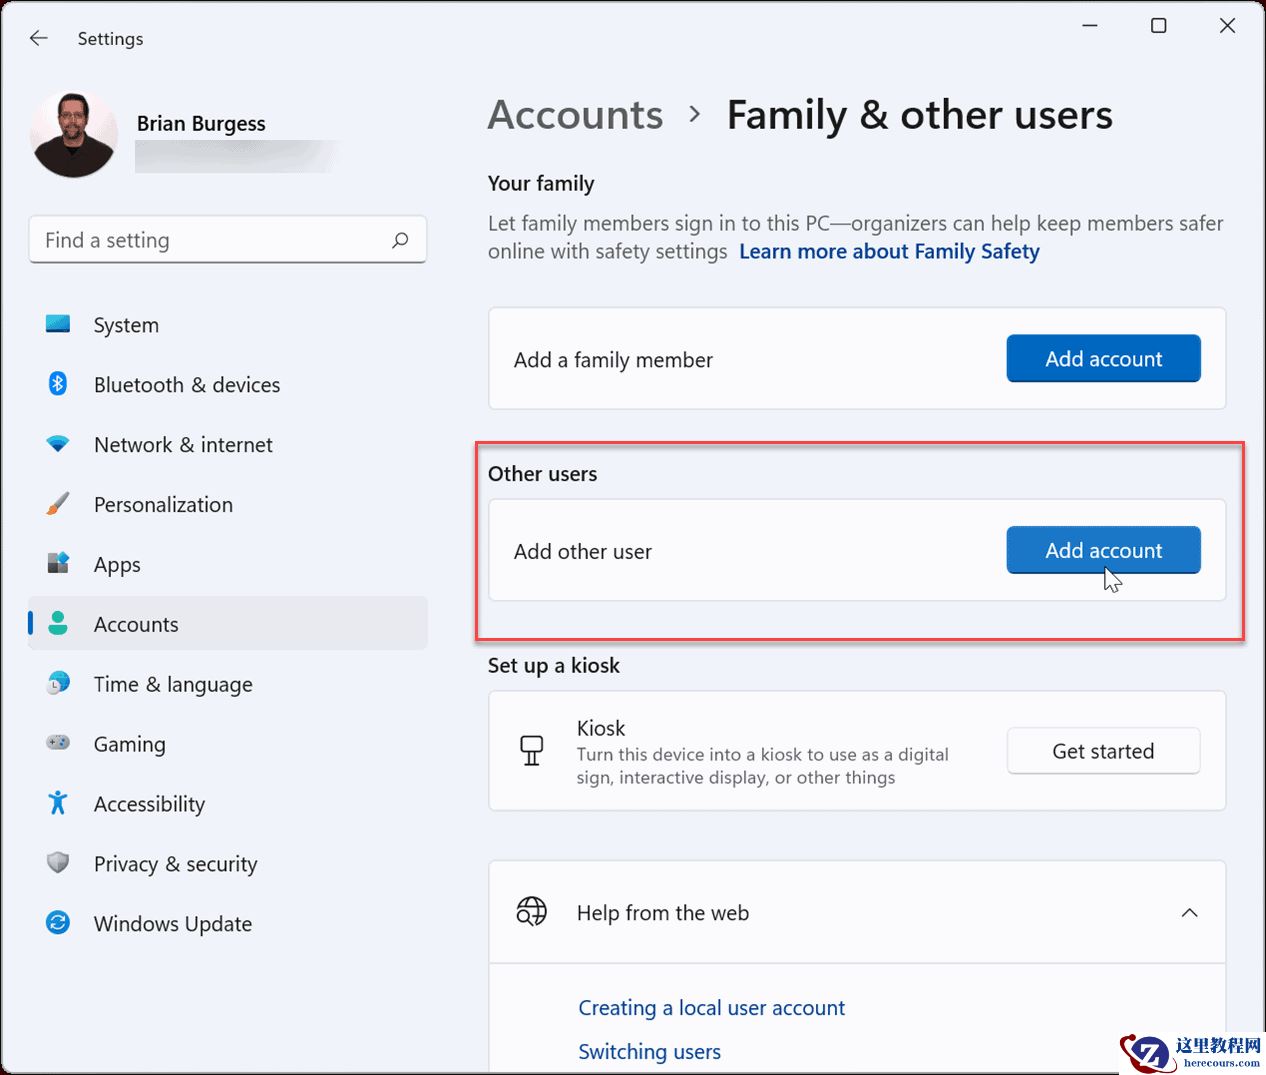
Task: Open System via its monitor icon
Action: pyautogui.click(x=58, y=324)
